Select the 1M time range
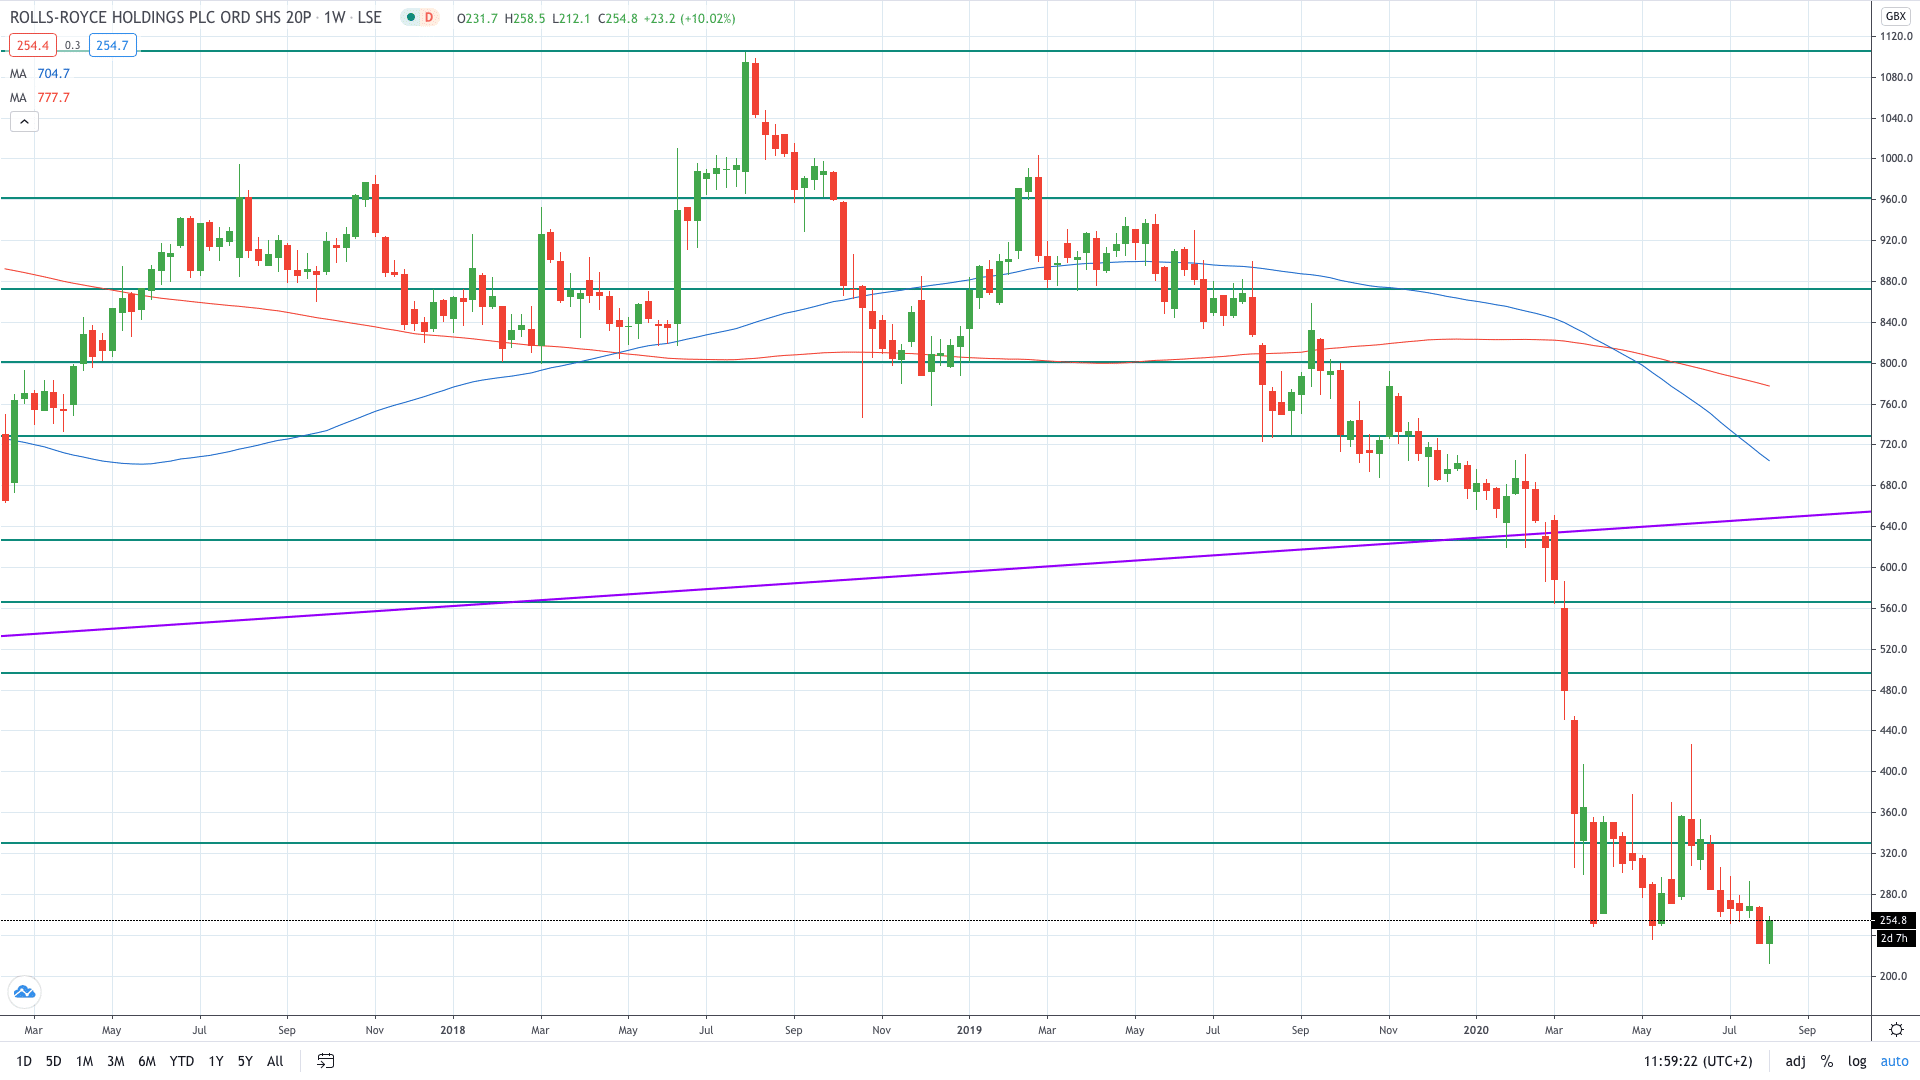The height and width of the screenshot is (1080, 1920). pos(85,1061)
